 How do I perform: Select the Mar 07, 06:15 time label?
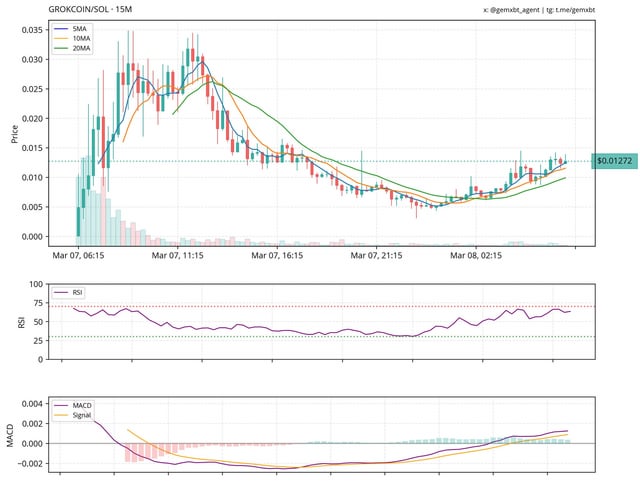tap(79, 257)
